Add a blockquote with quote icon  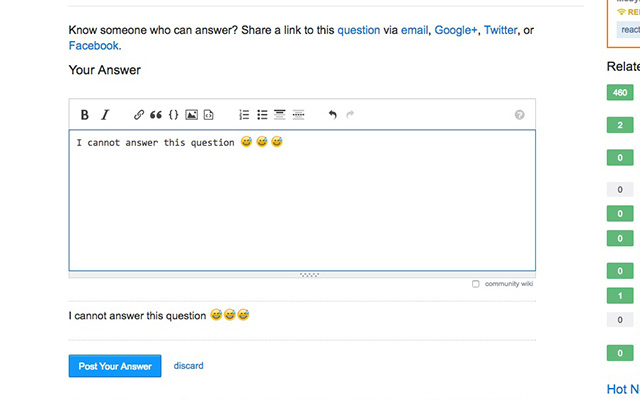156,115
